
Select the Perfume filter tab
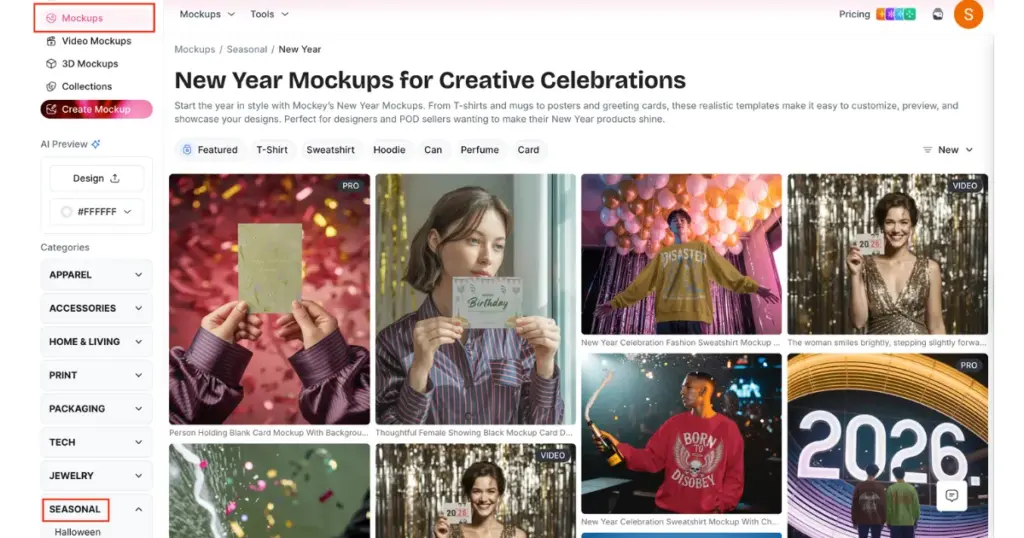coord(479,150)
